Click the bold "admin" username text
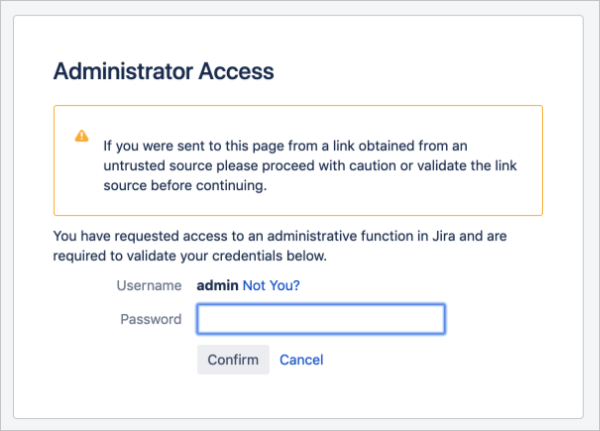The height and width of the screenshot is (431, 600). coord(217,285)
